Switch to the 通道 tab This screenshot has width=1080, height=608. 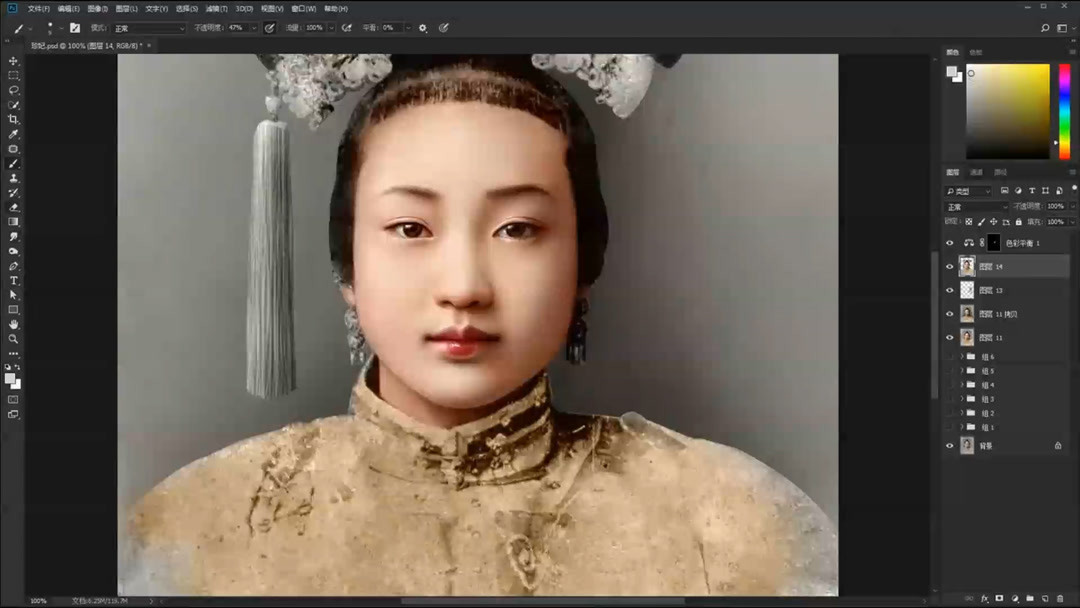click(x=977, y=172)
